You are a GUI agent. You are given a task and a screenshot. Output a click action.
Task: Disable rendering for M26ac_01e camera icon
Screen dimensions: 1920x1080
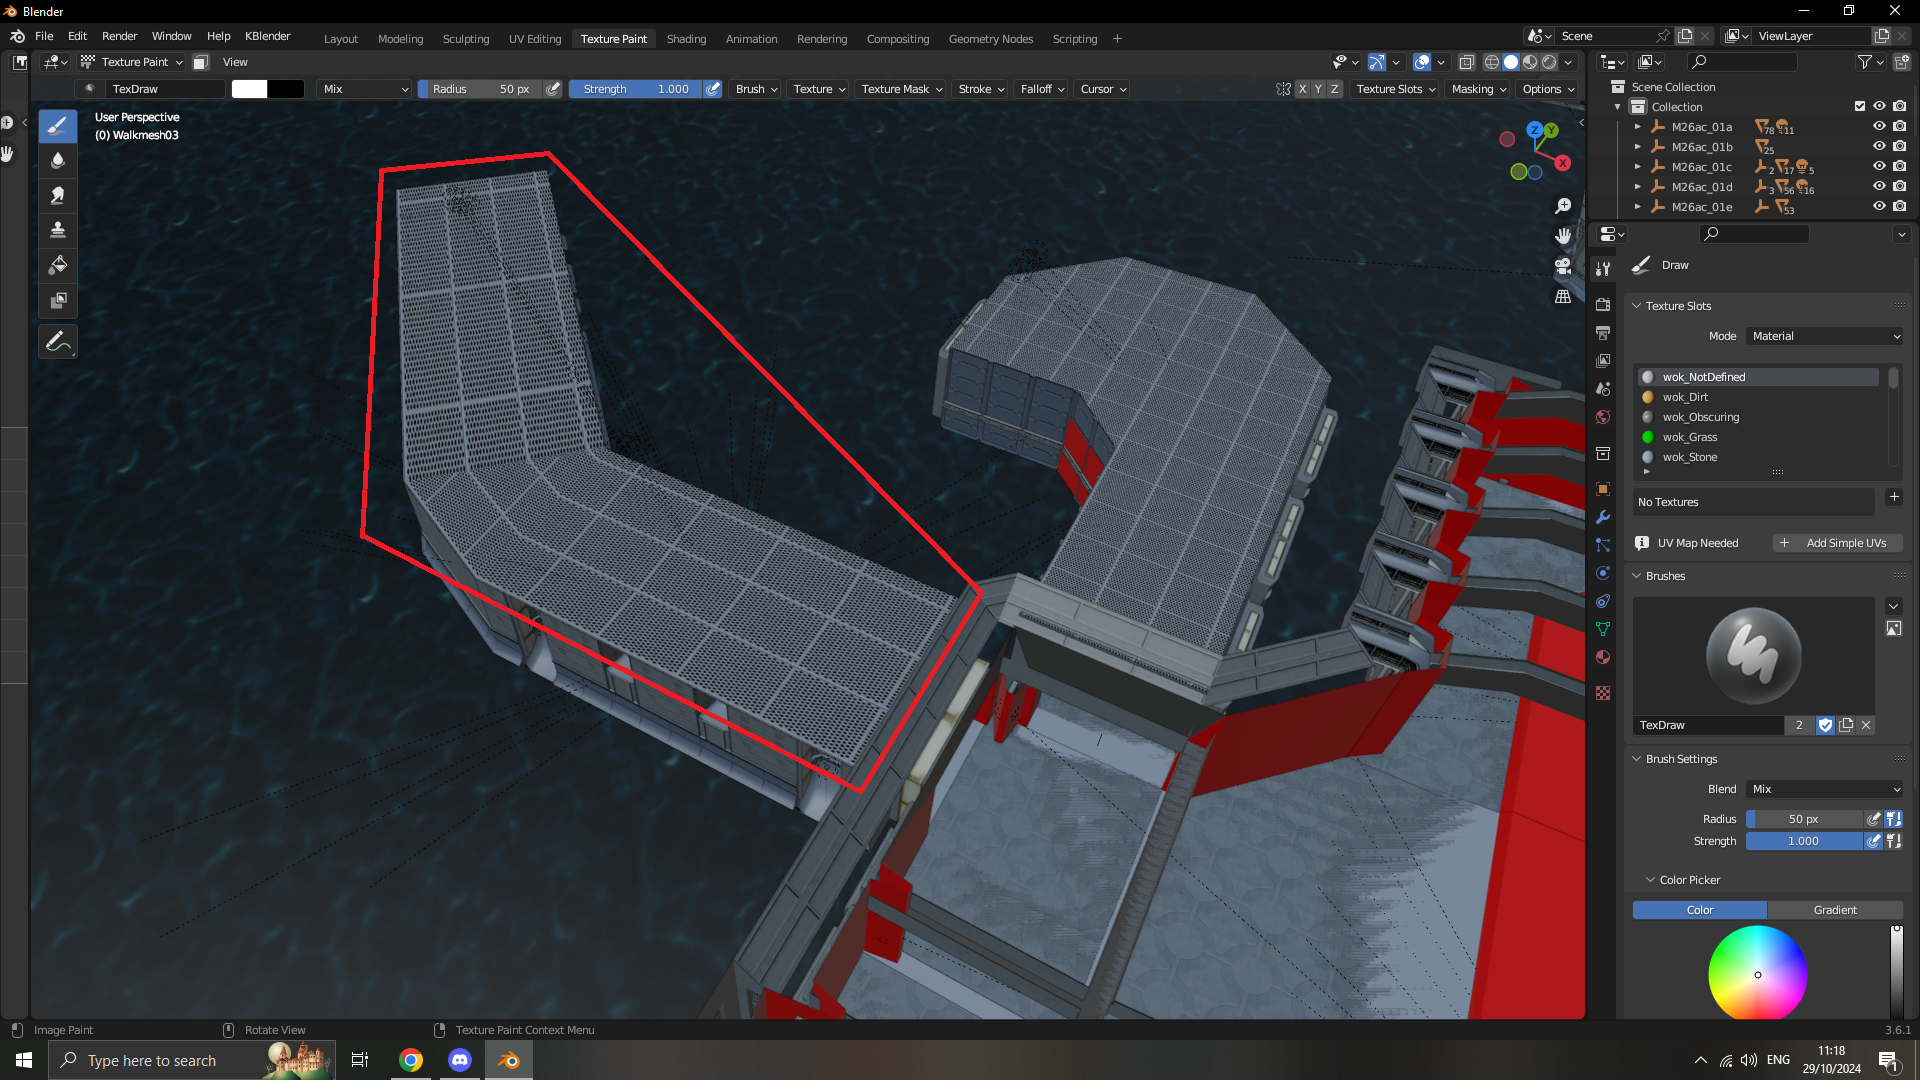click(x=1900, y=207)
